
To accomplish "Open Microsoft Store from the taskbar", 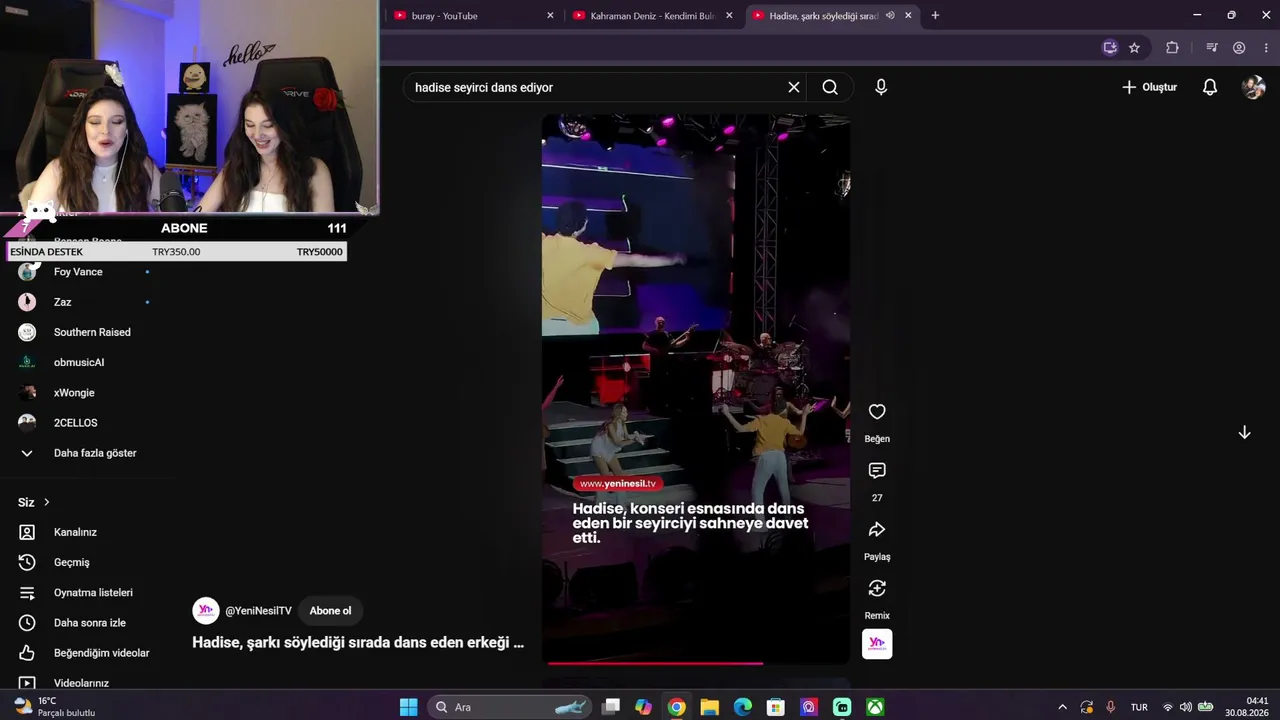I will point(776,707).
